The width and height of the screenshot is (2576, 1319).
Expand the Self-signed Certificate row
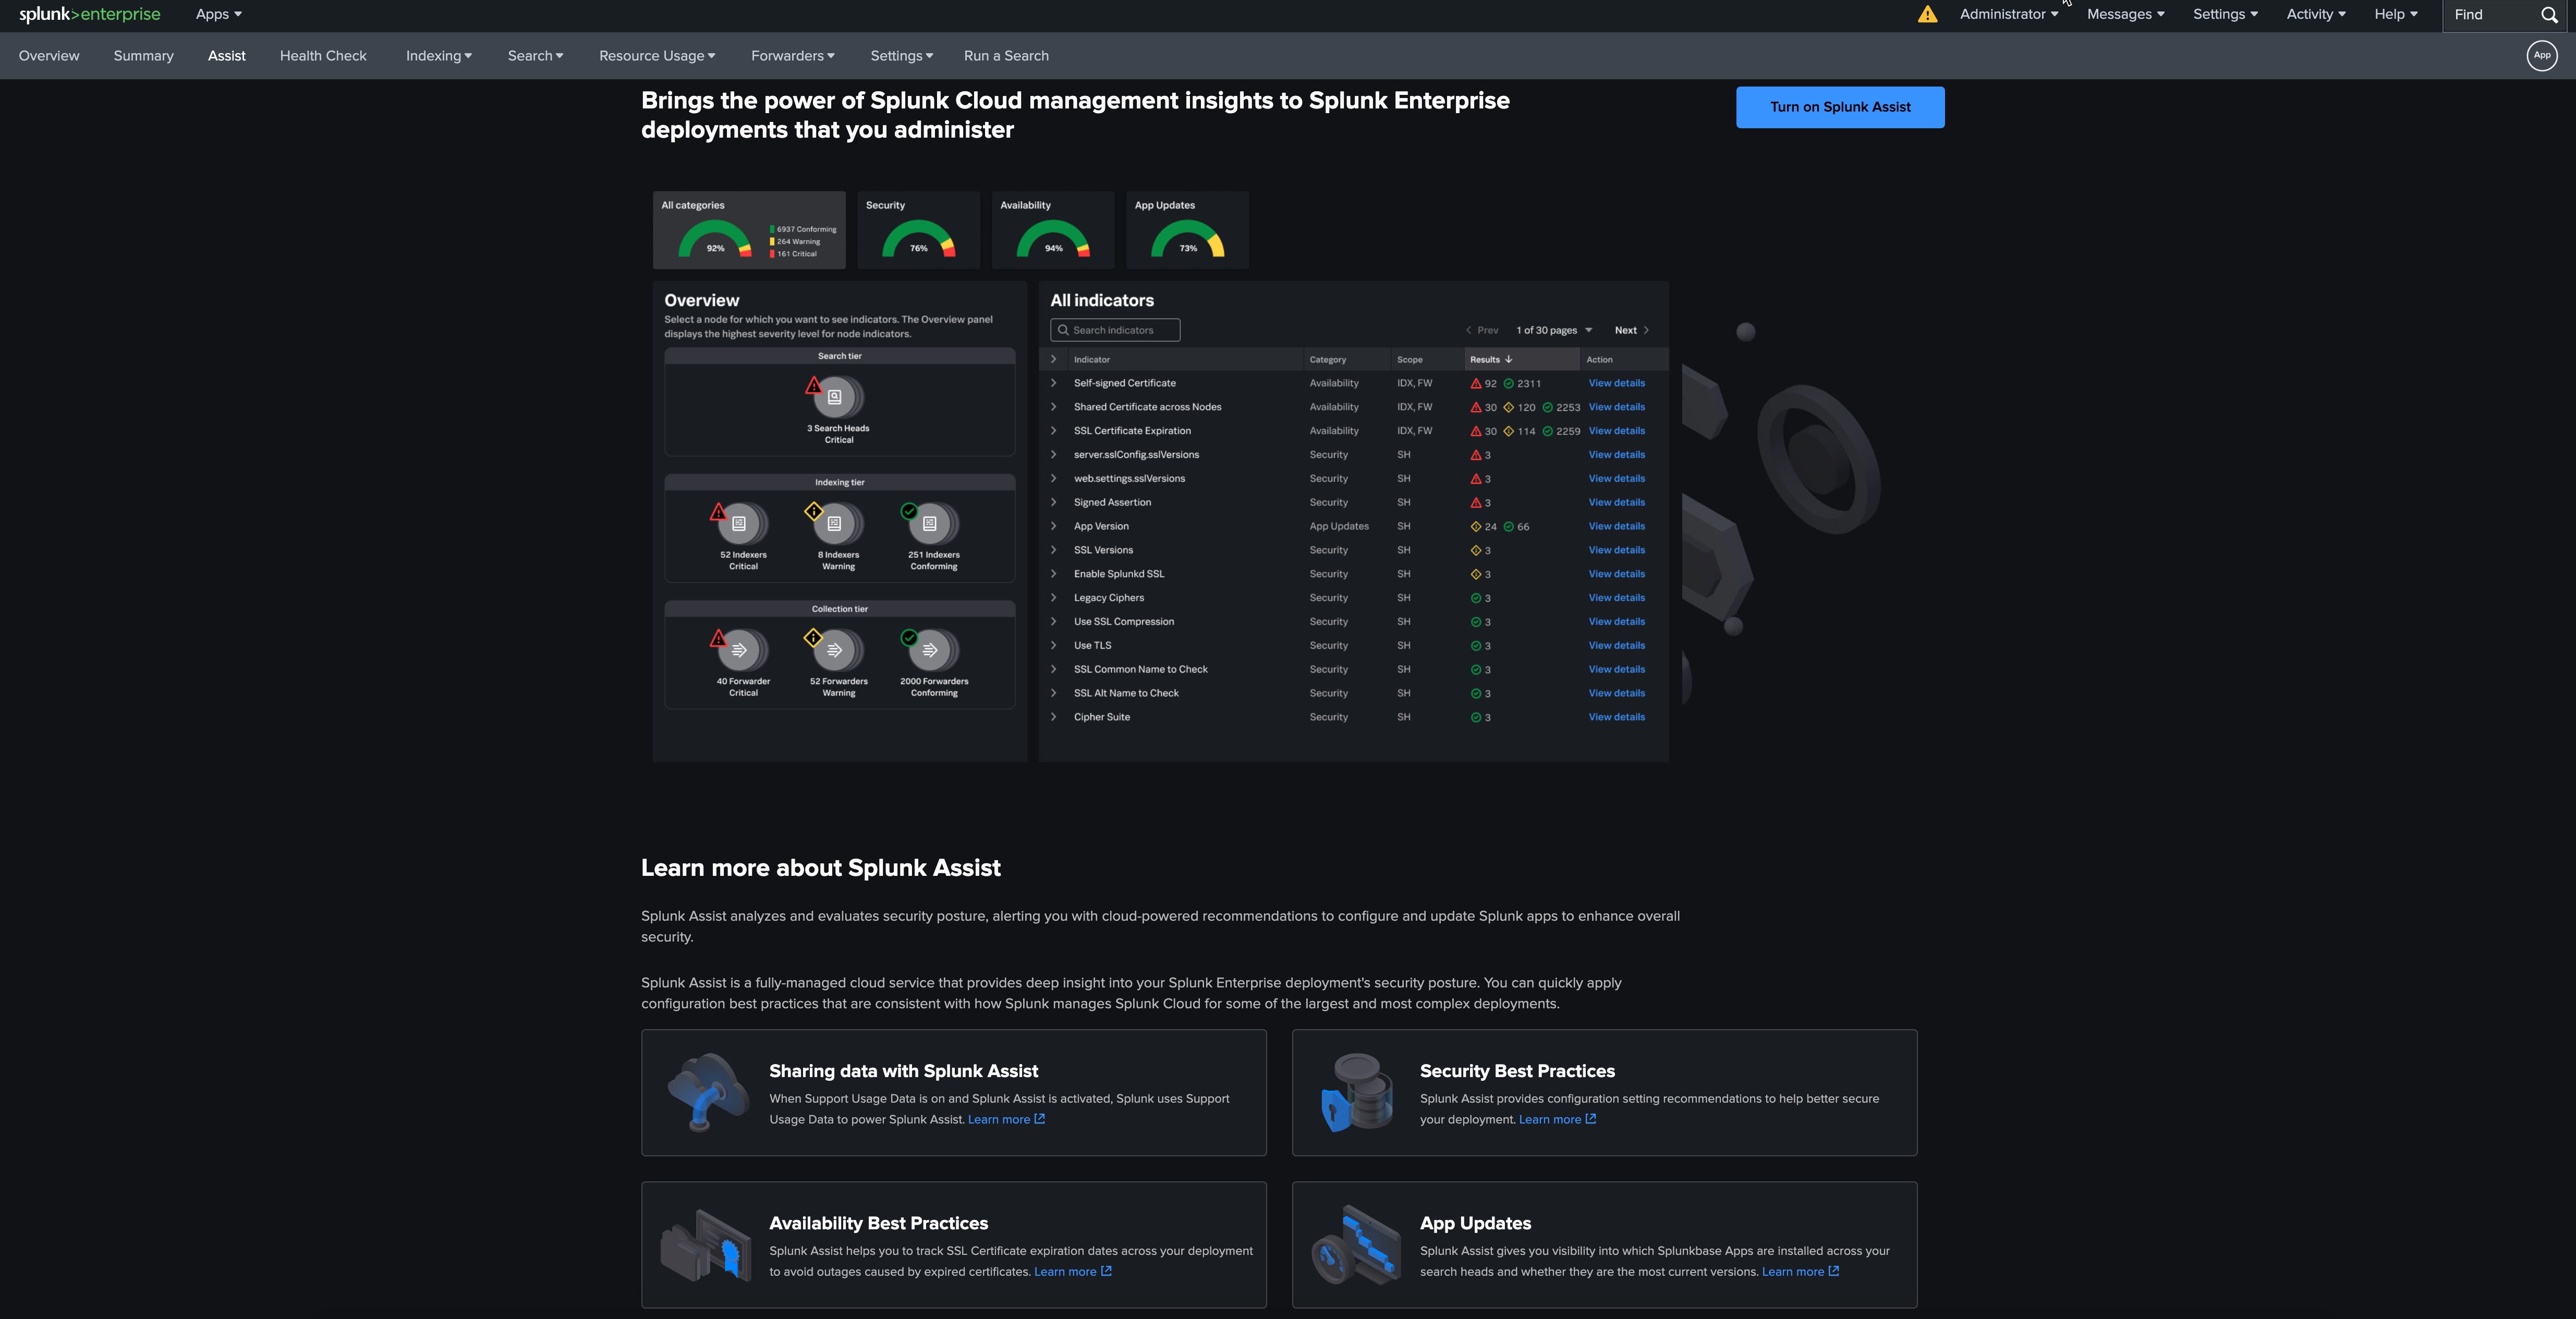[1053, 383]
